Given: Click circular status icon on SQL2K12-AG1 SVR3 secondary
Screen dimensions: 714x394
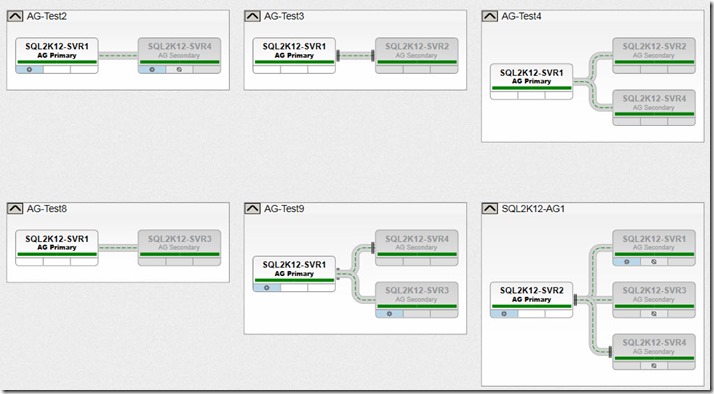Looking at the screenshot, I should (654, 314).
